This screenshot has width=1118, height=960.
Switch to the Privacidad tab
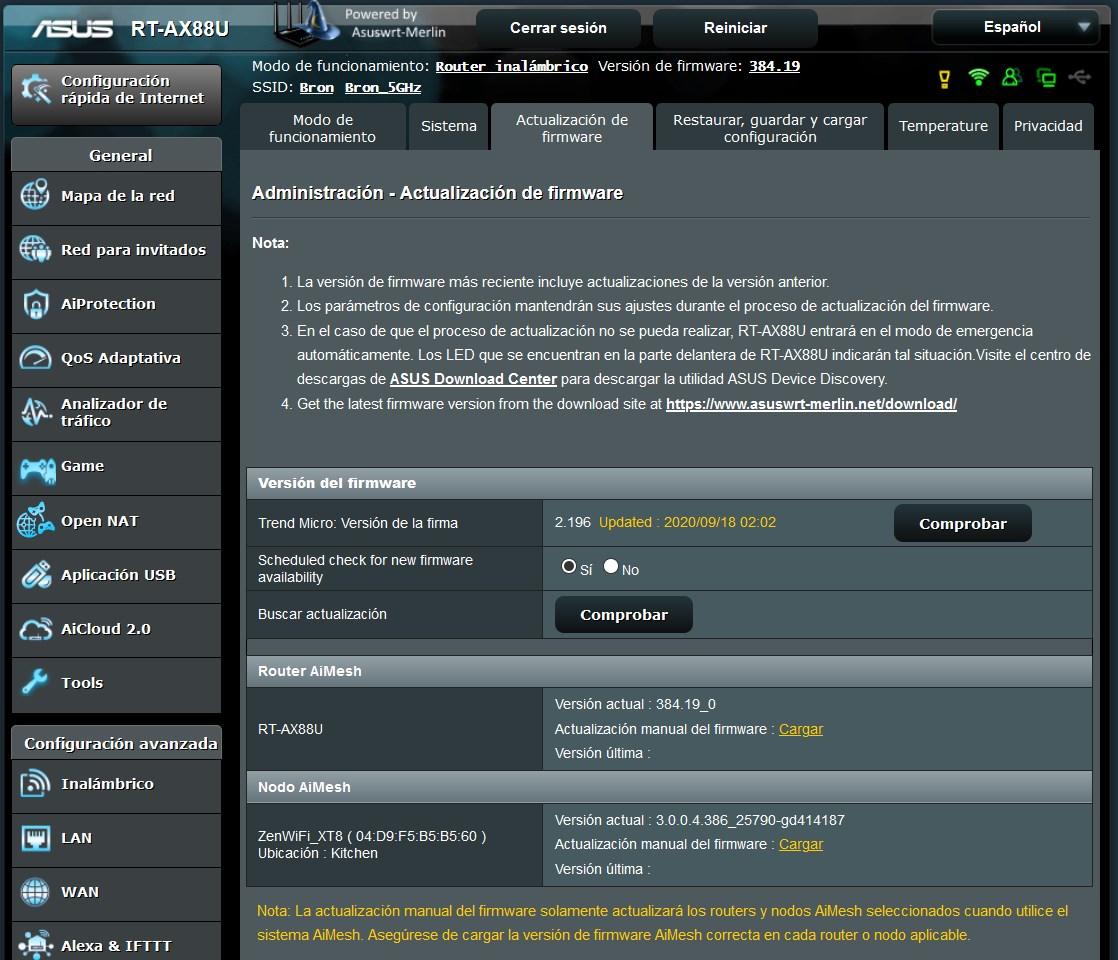pyautogui.click(x=1048, y=126)
